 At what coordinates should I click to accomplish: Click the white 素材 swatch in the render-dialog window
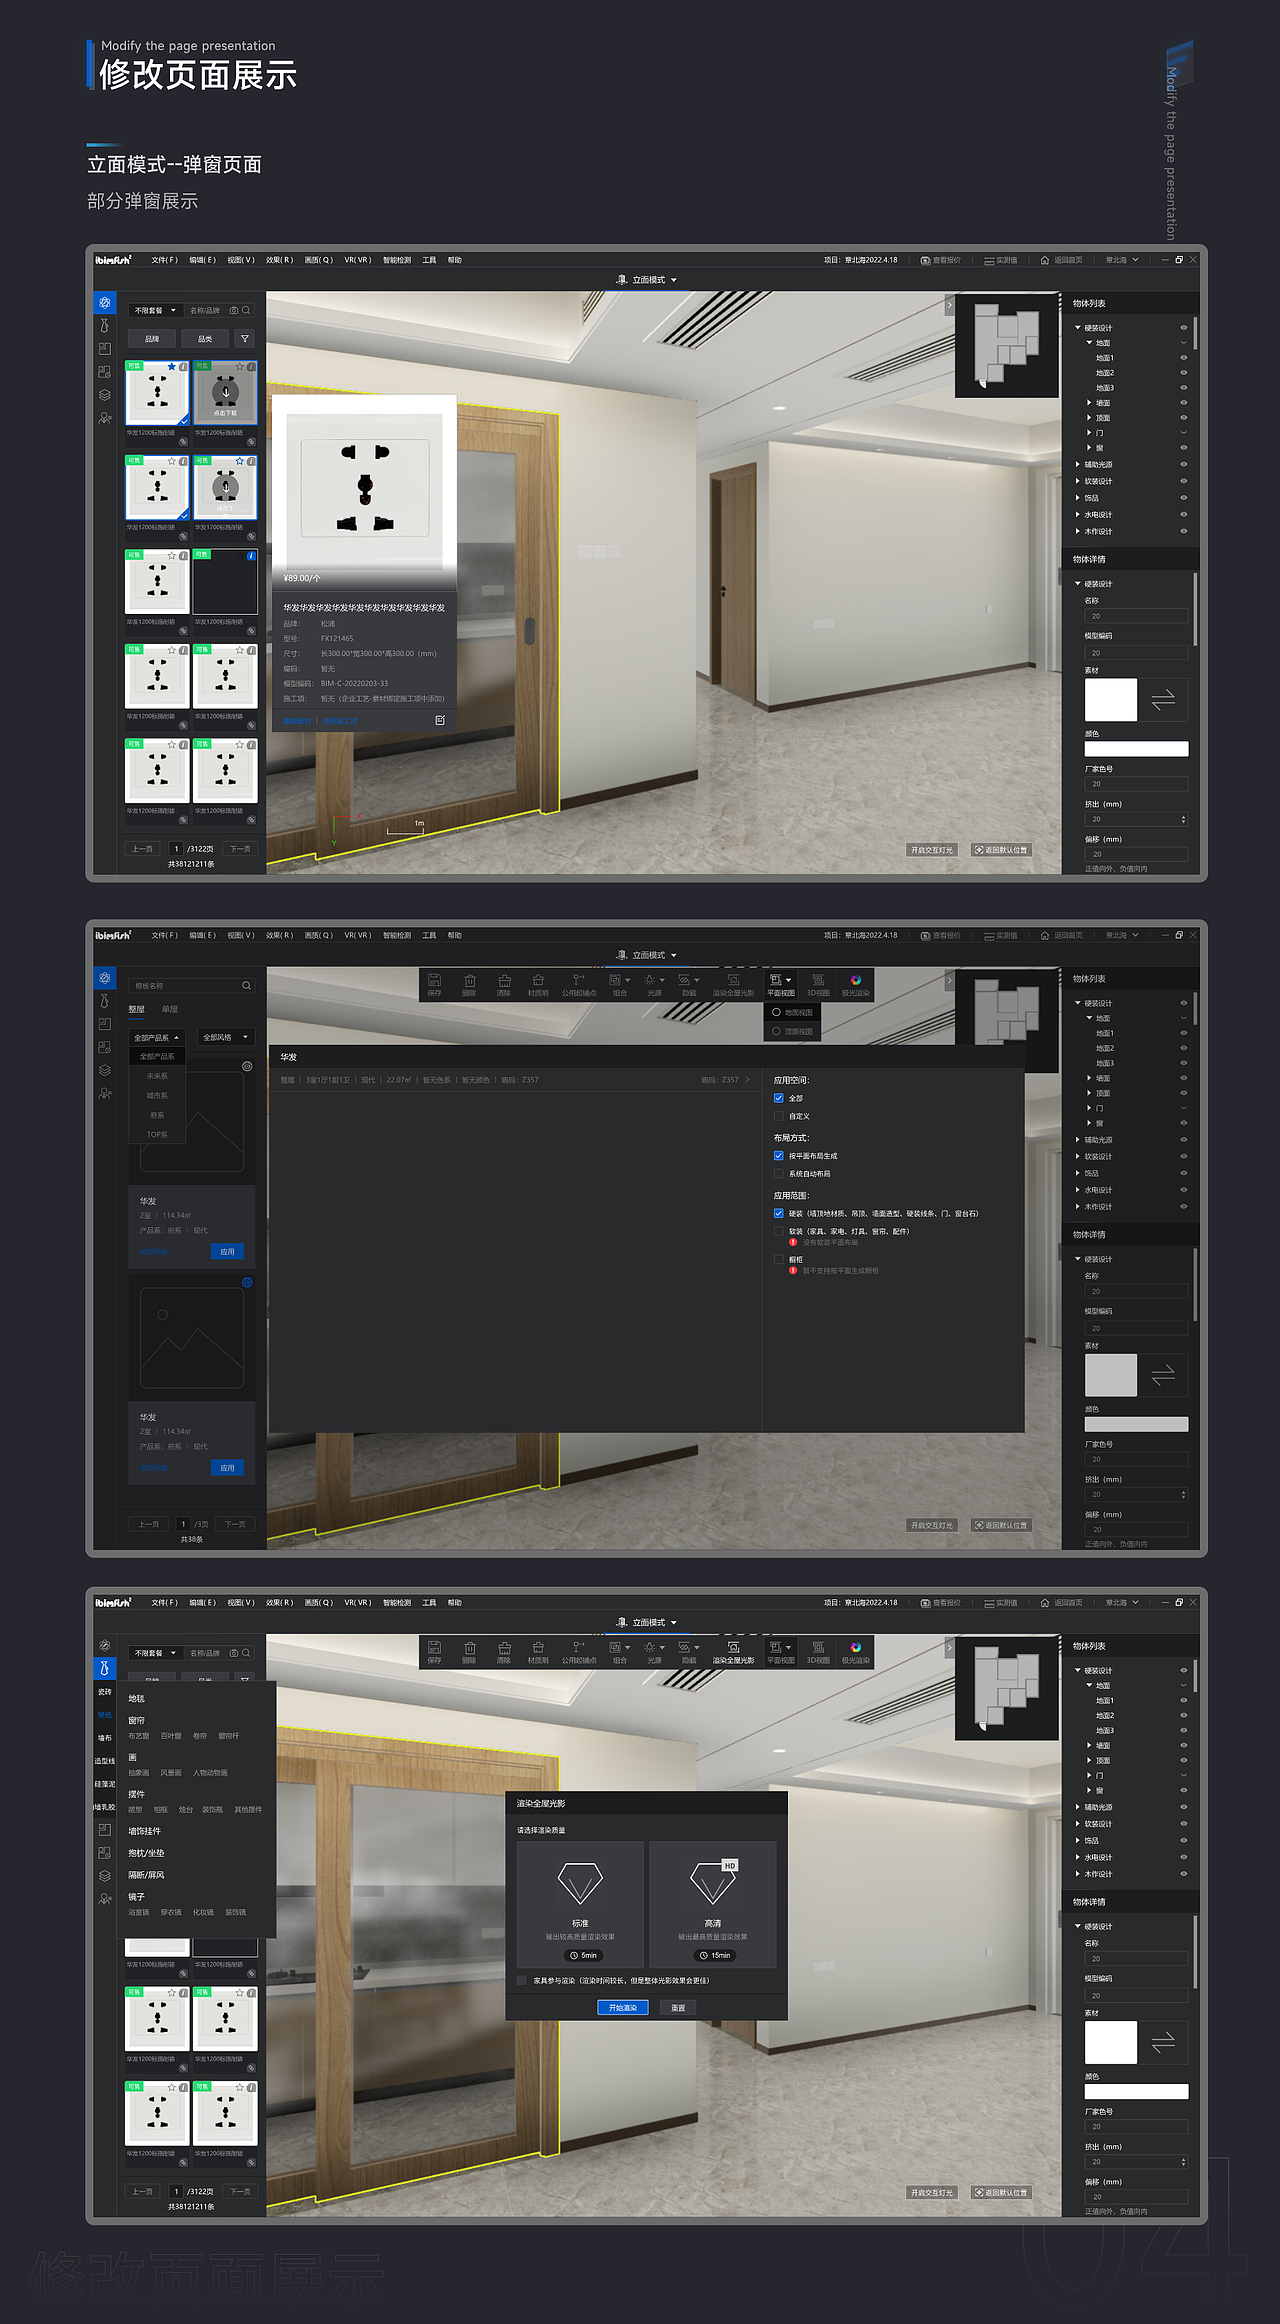coord(1111,2042)
